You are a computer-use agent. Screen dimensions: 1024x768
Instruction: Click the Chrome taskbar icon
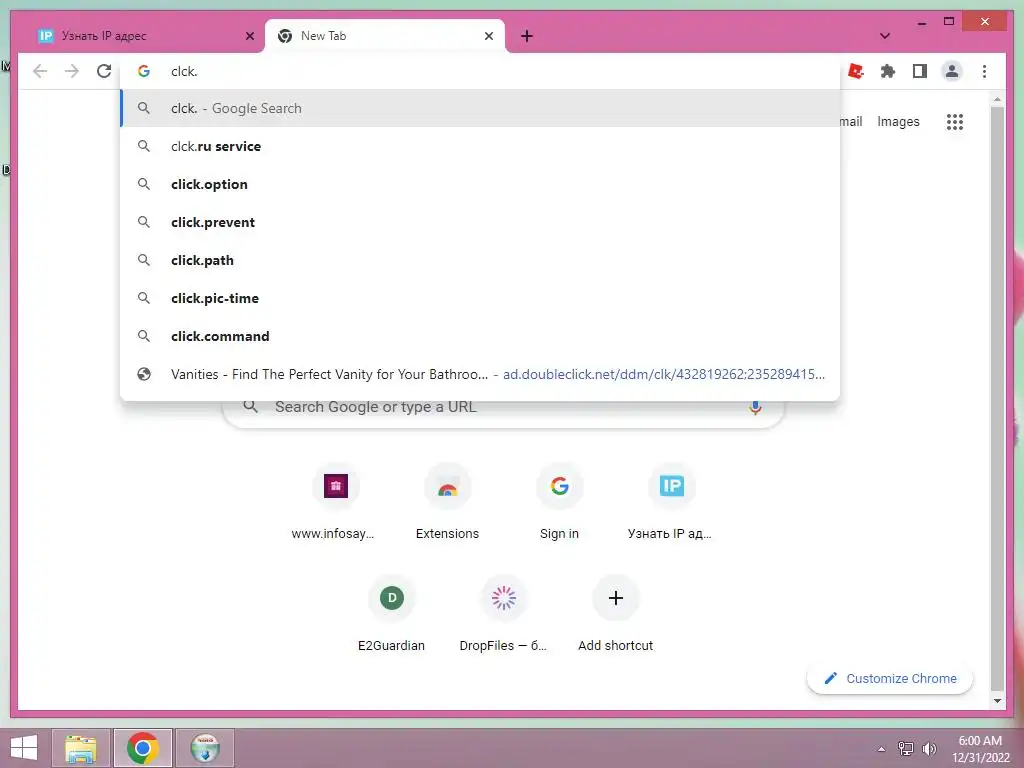pyautogui.click(x=142, y=748)
